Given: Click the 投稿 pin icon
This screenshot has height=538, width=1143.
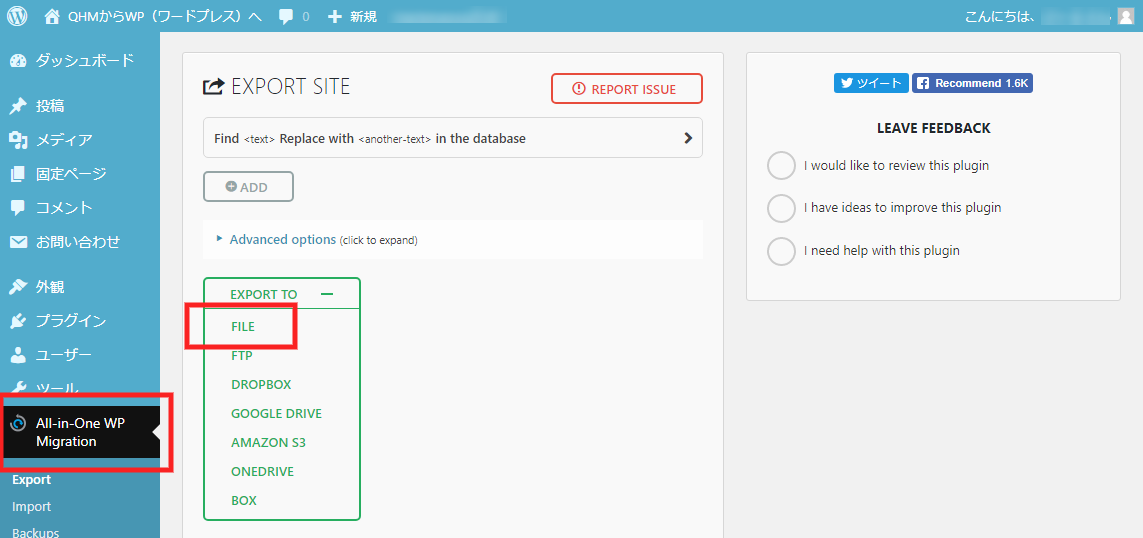Looking at the screenshot, I should (x=18, y=106).
